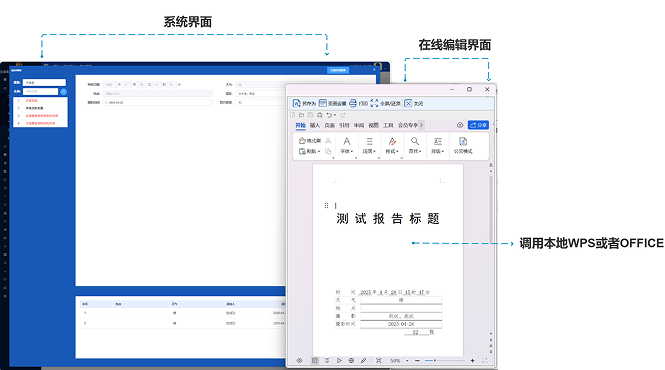This screenshot has width=665, height=370.
Task: Click the Save As (另存为) icon
Action: coord(297,103)
